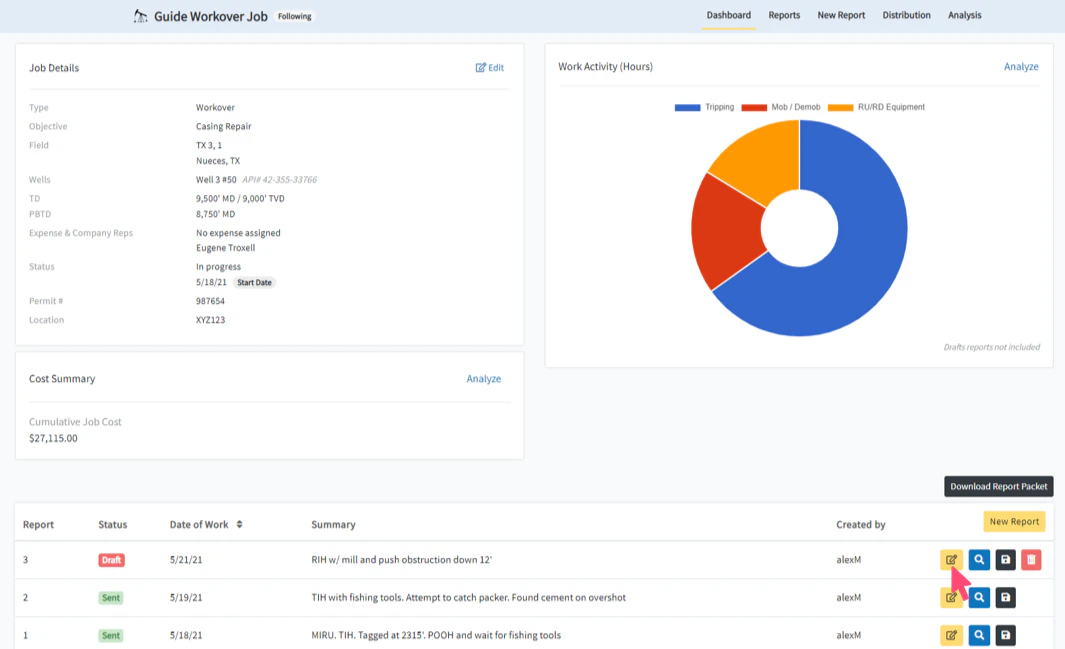
Task: Toggle the Following badge
Action: tap(294, 16)
